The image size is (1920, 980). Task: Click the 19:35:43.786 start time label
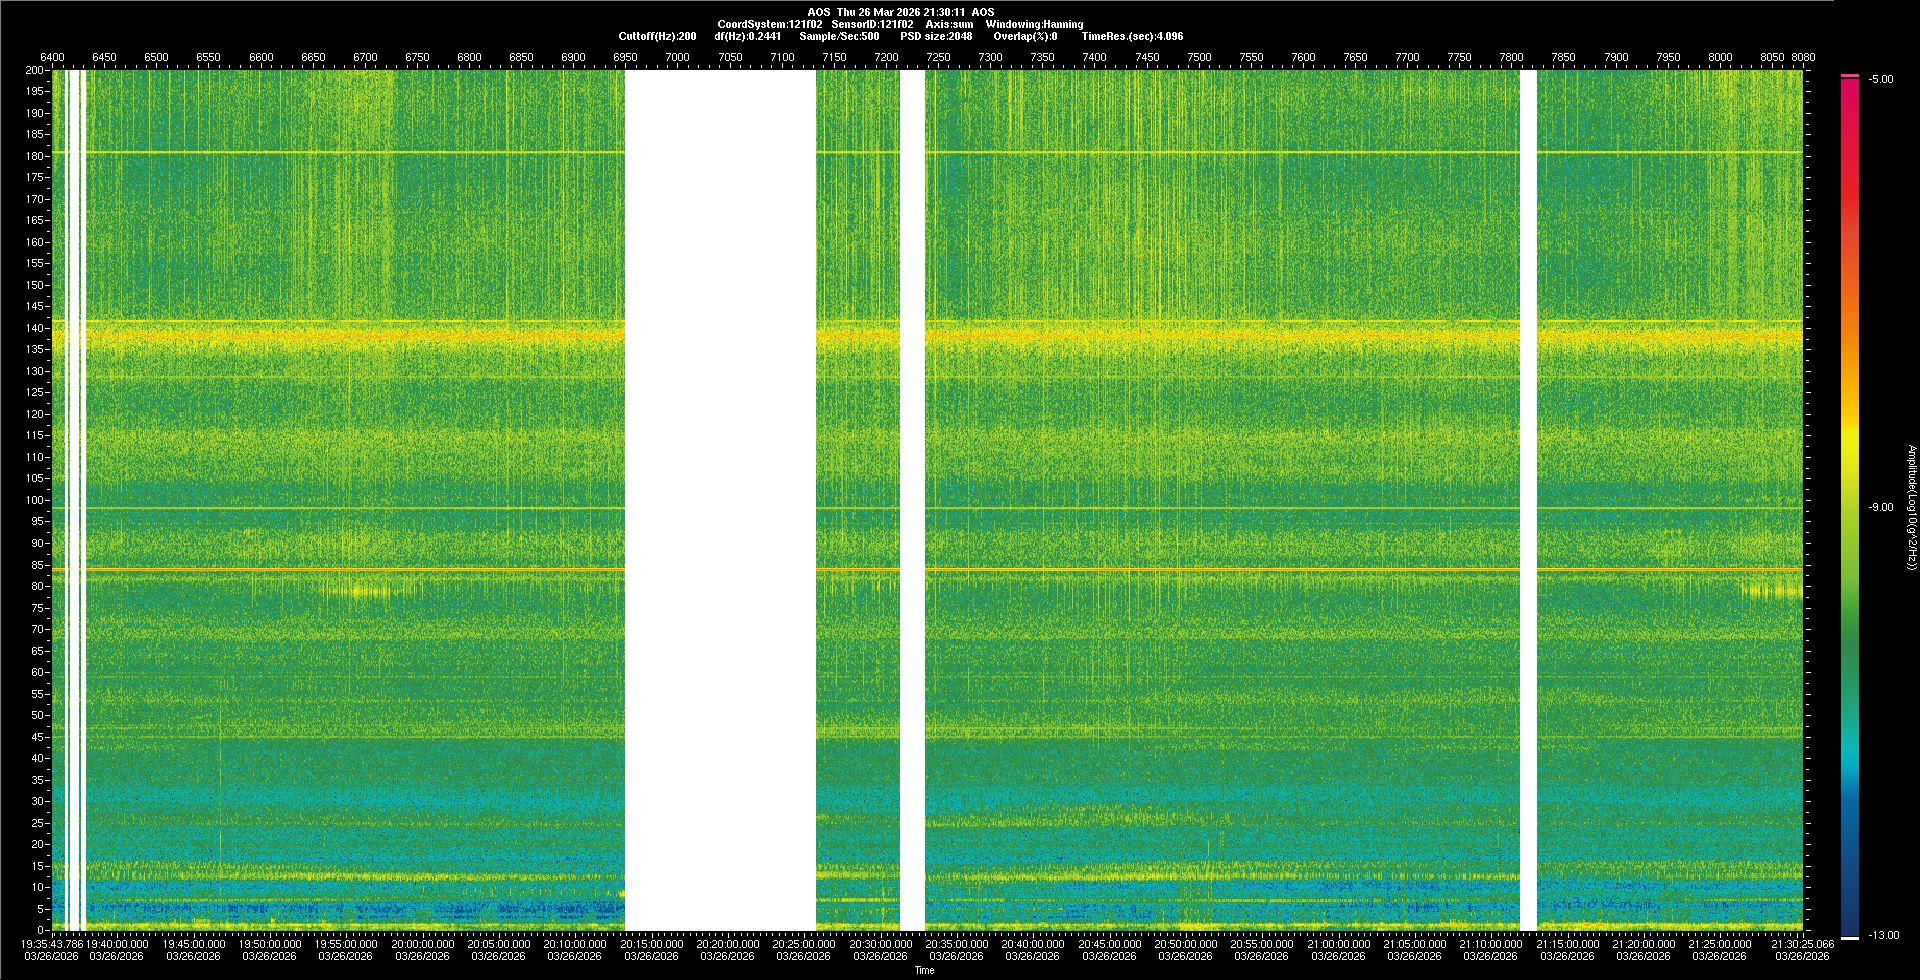52,944
